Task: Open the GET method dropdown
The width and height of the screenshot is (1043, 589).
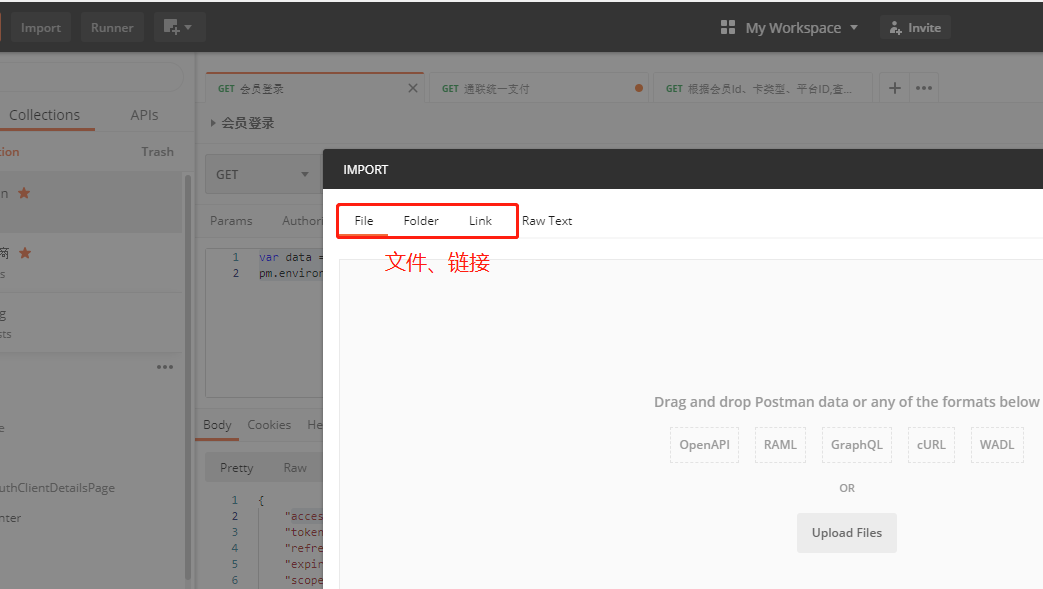Action: point(262,174)
